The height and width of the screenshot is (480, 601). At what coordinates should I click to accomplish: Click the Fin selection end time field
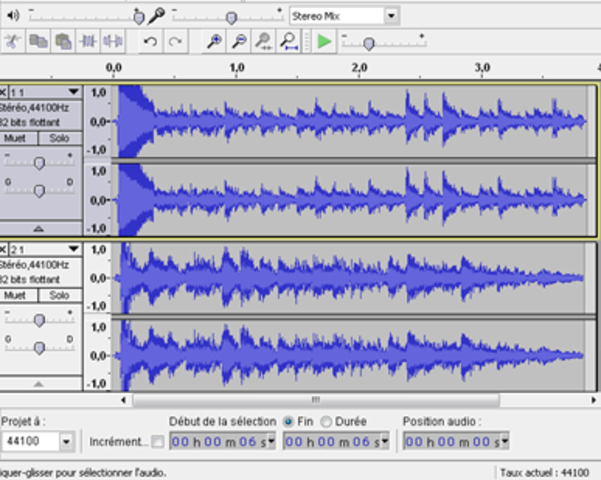click(336, 442)
